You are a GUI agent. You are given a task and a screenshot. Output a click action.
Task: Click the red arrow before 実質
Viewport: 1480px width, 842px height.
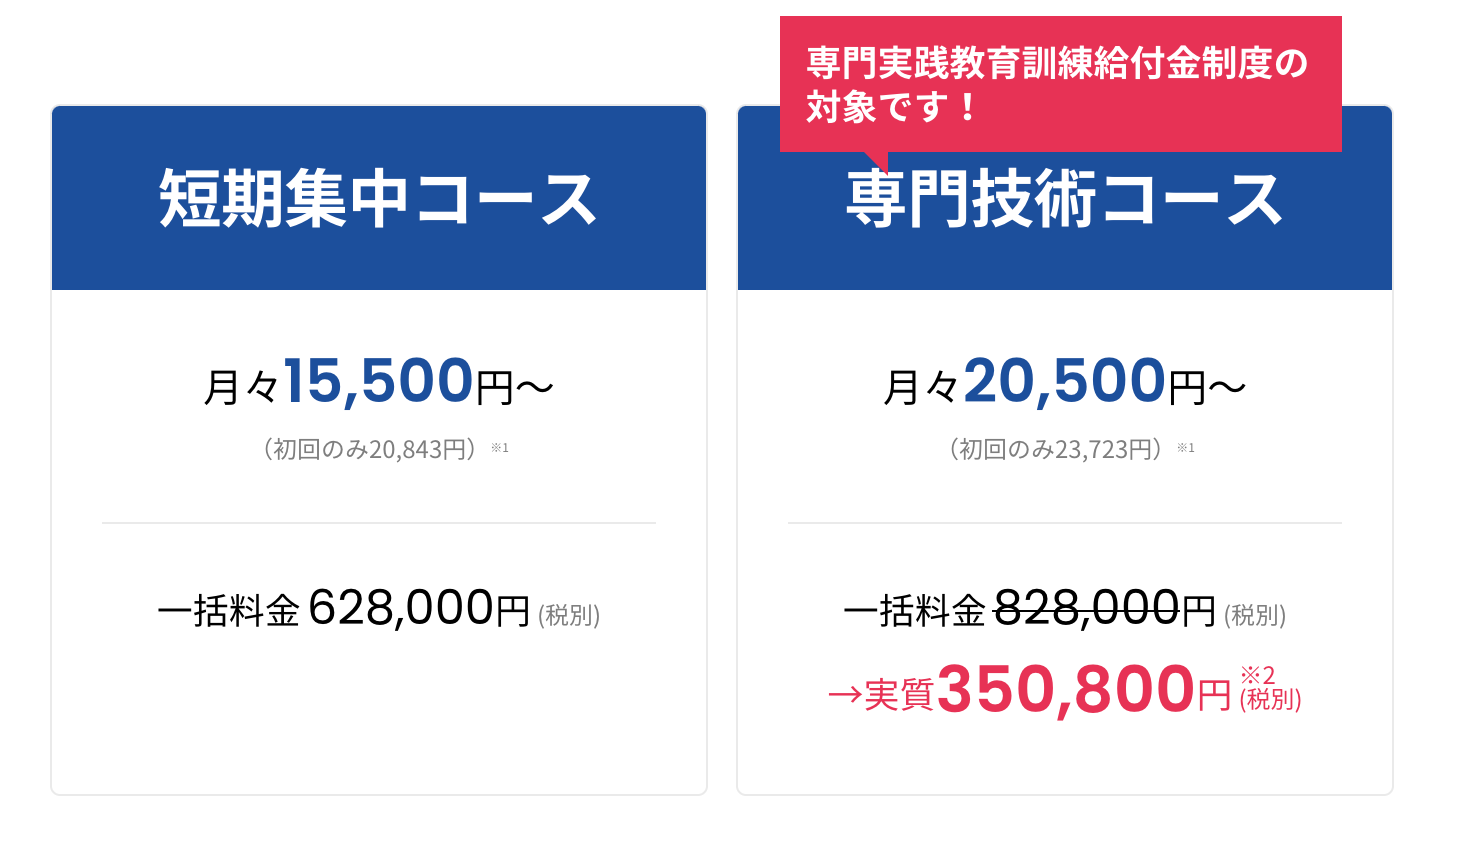(845, 694)
